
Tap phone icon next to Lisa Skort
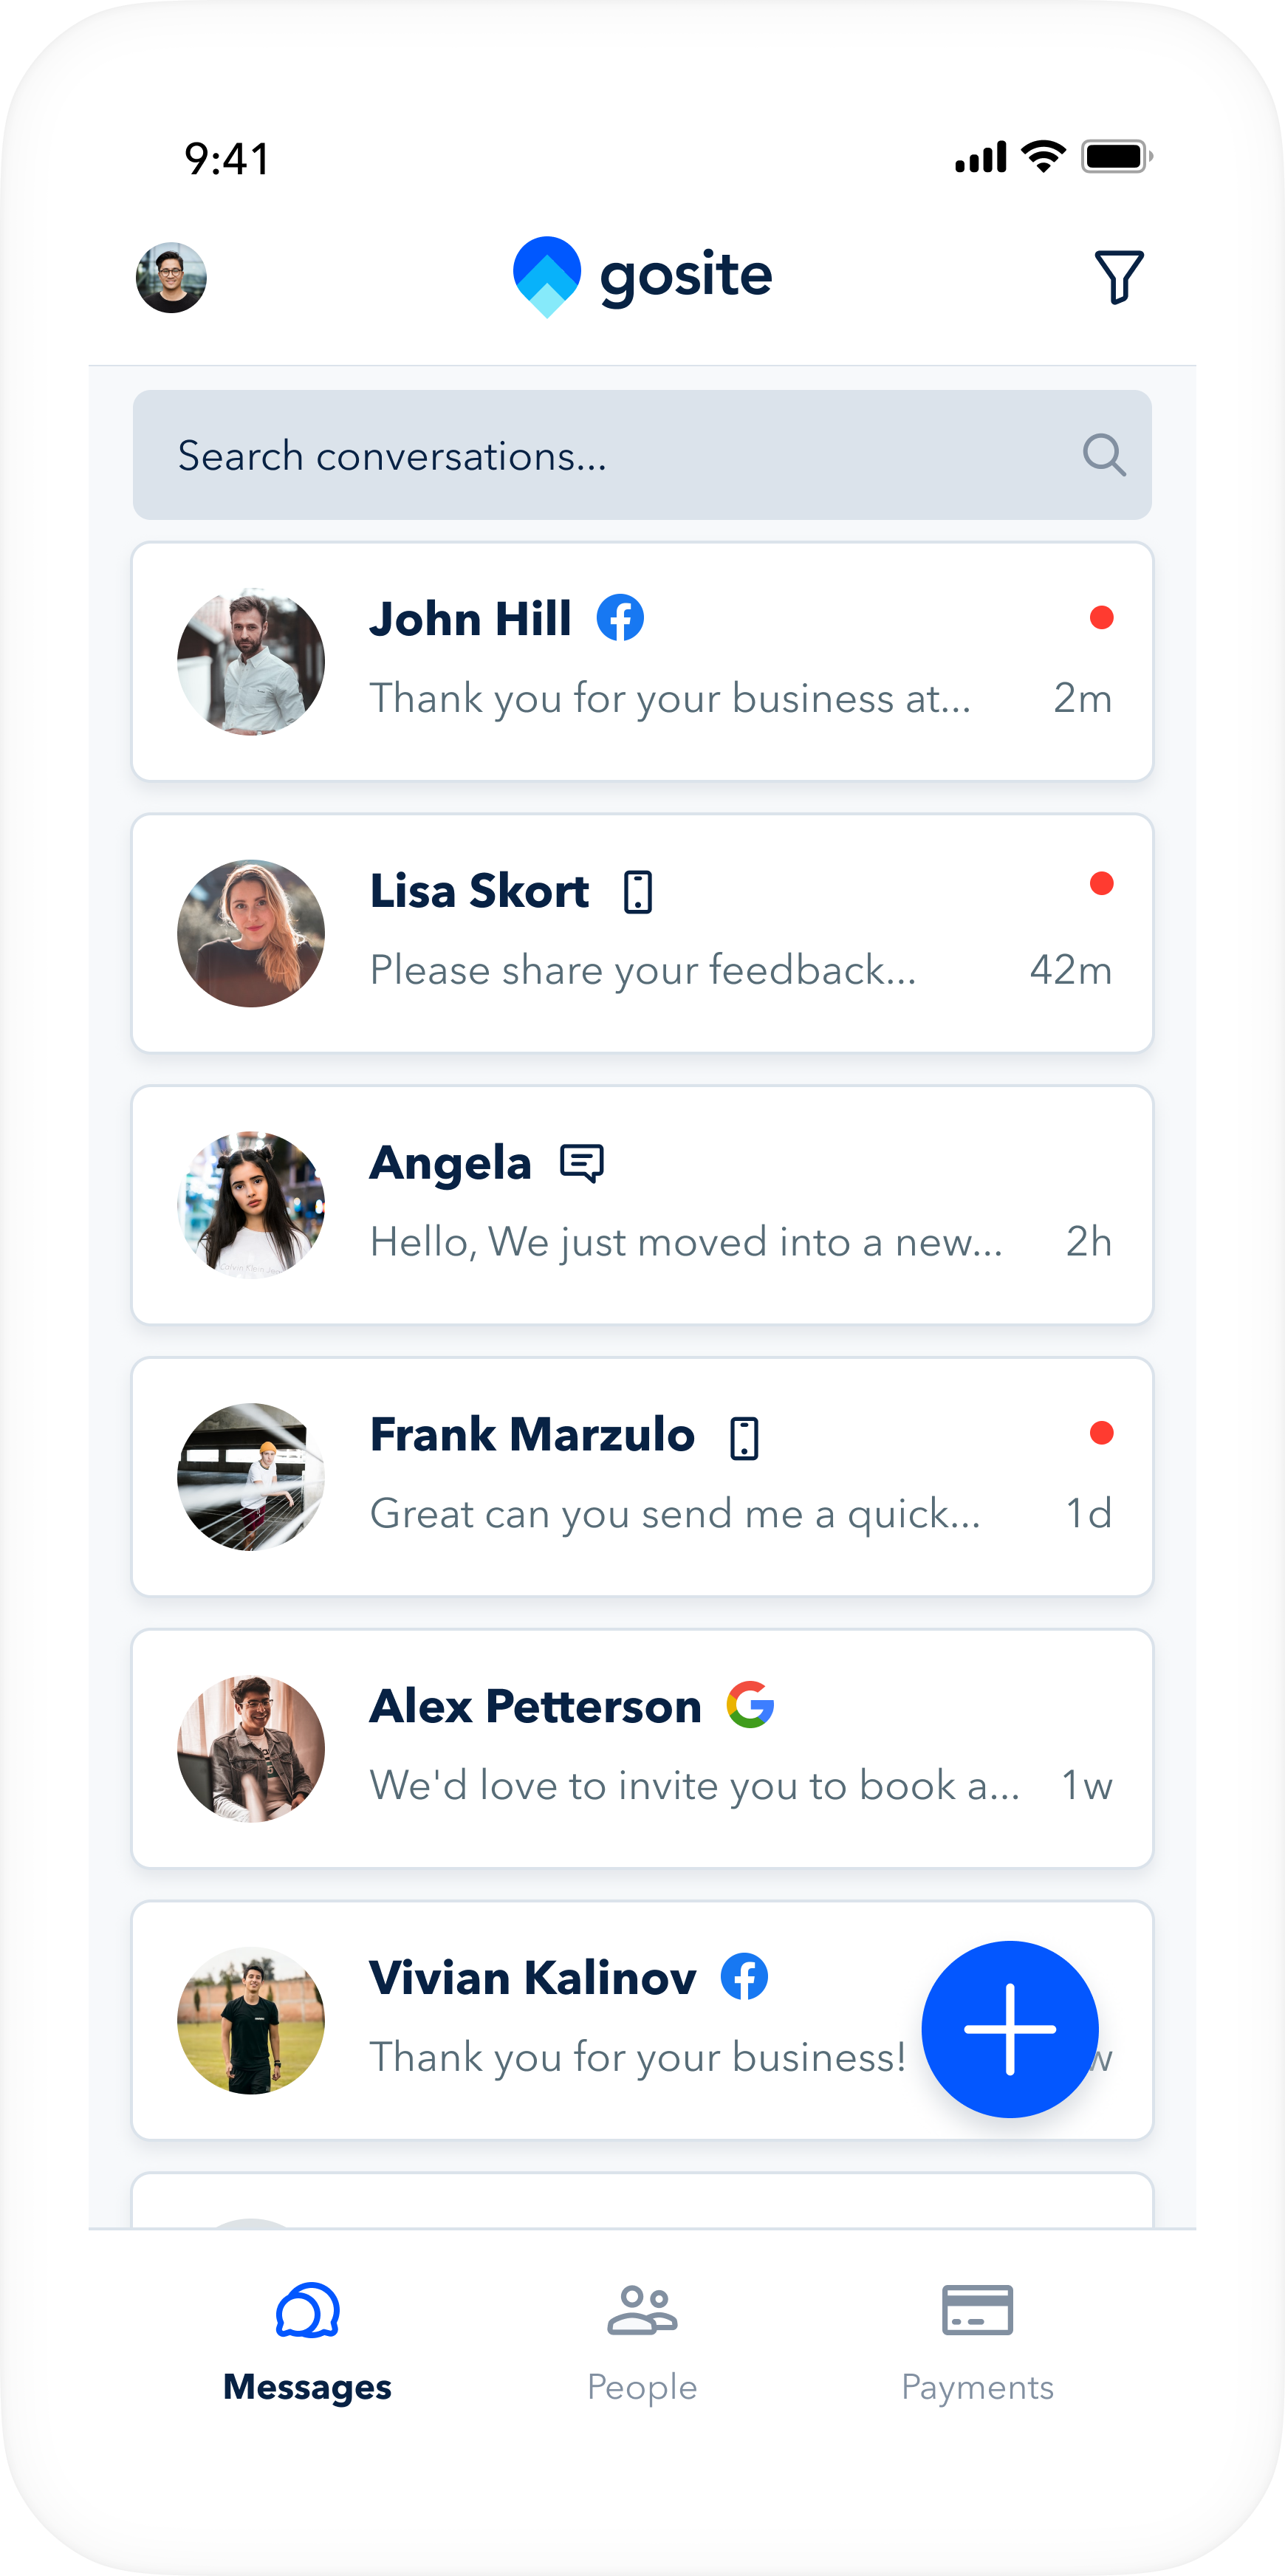[638, 891]
